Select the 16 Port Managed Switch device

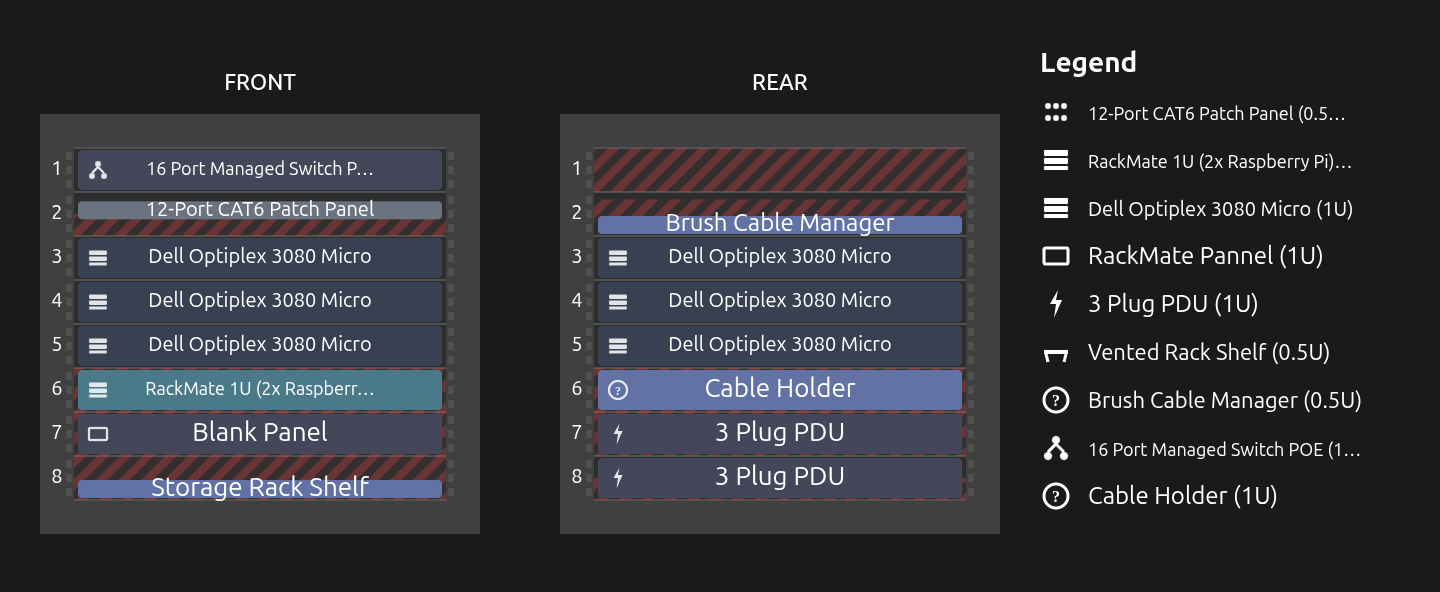coord(260,170)
